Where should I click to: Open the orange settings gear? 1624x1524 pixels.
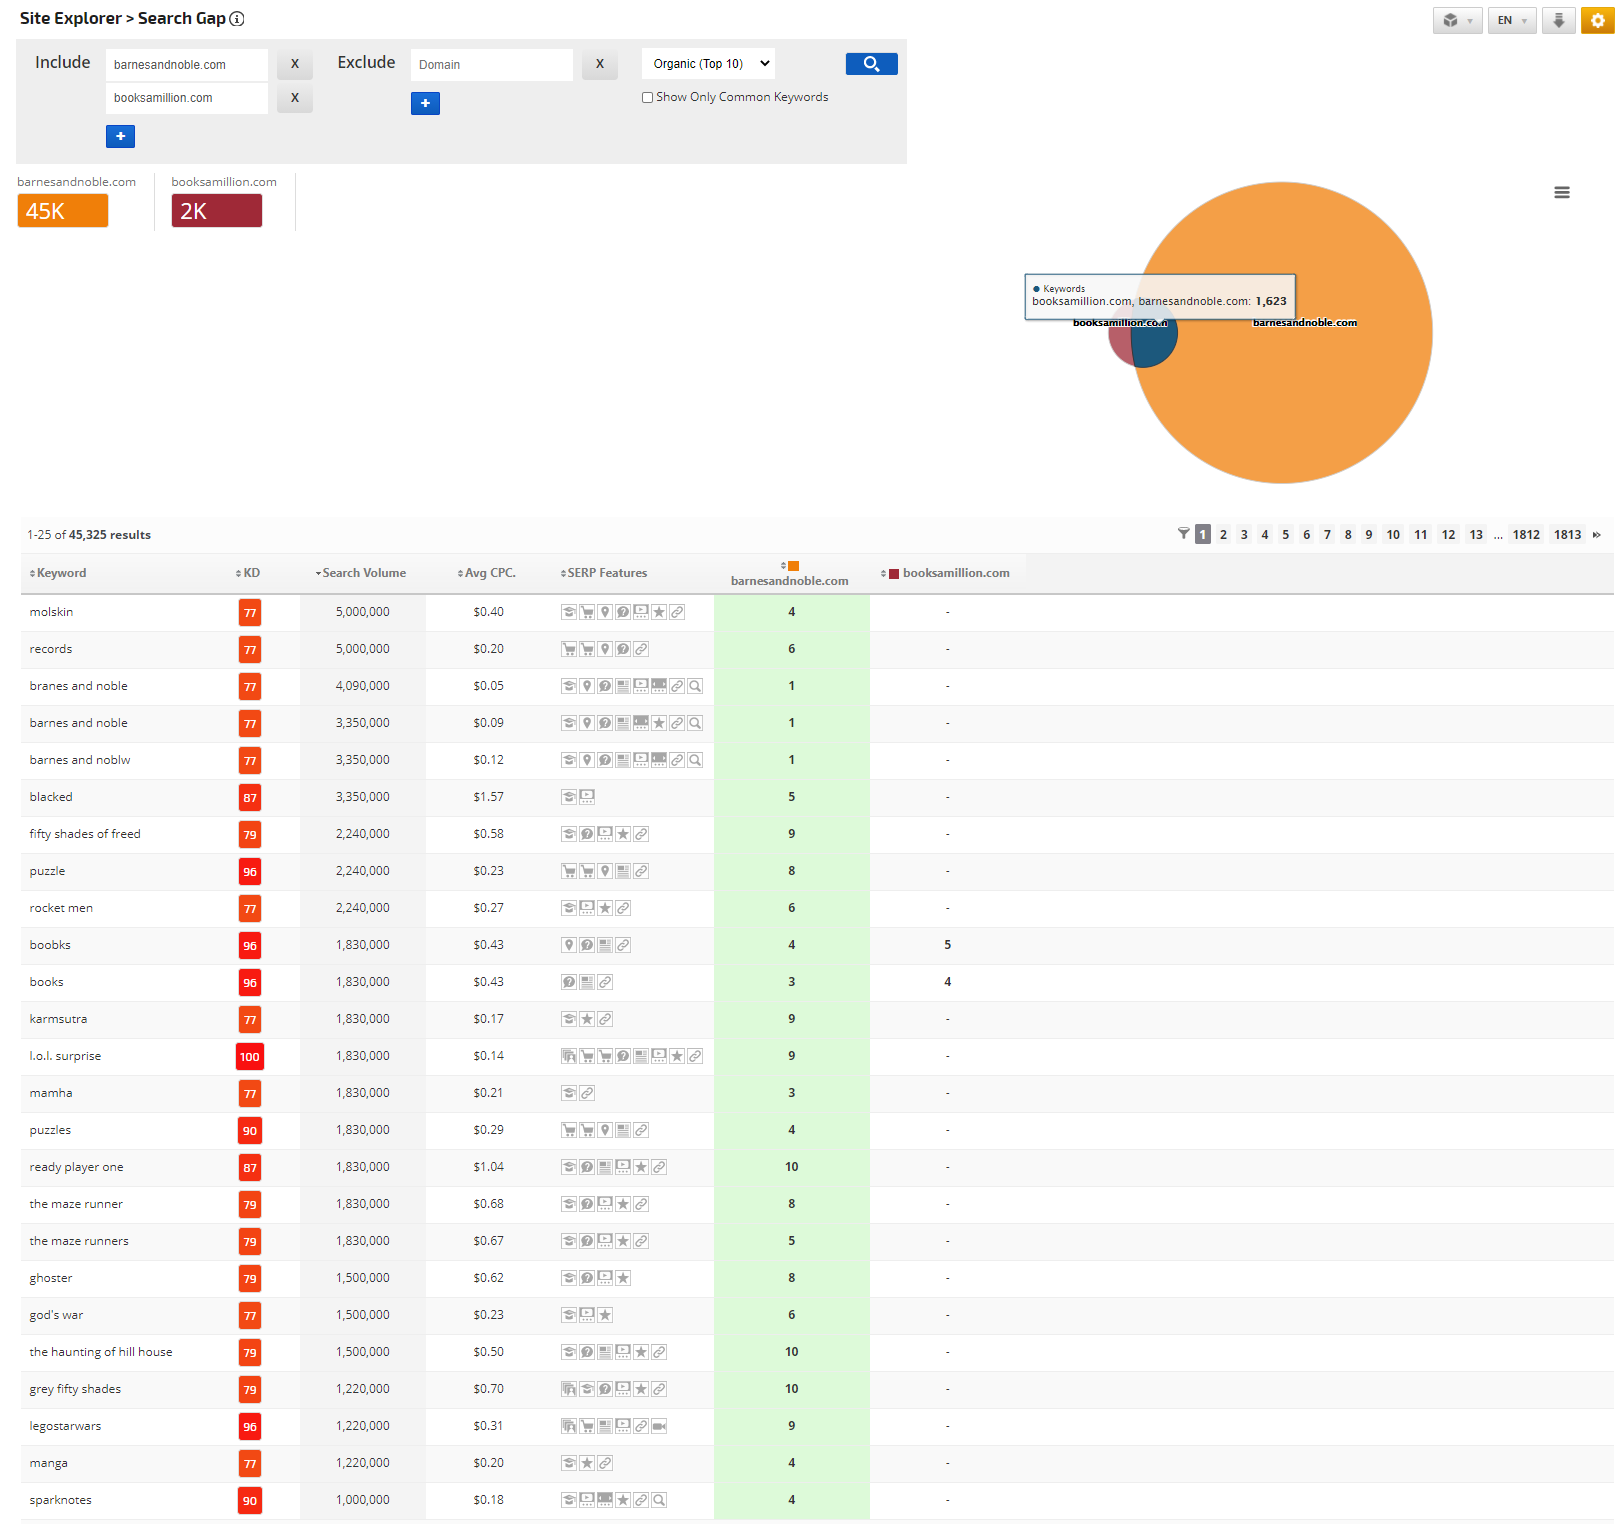click(1597, 20)
